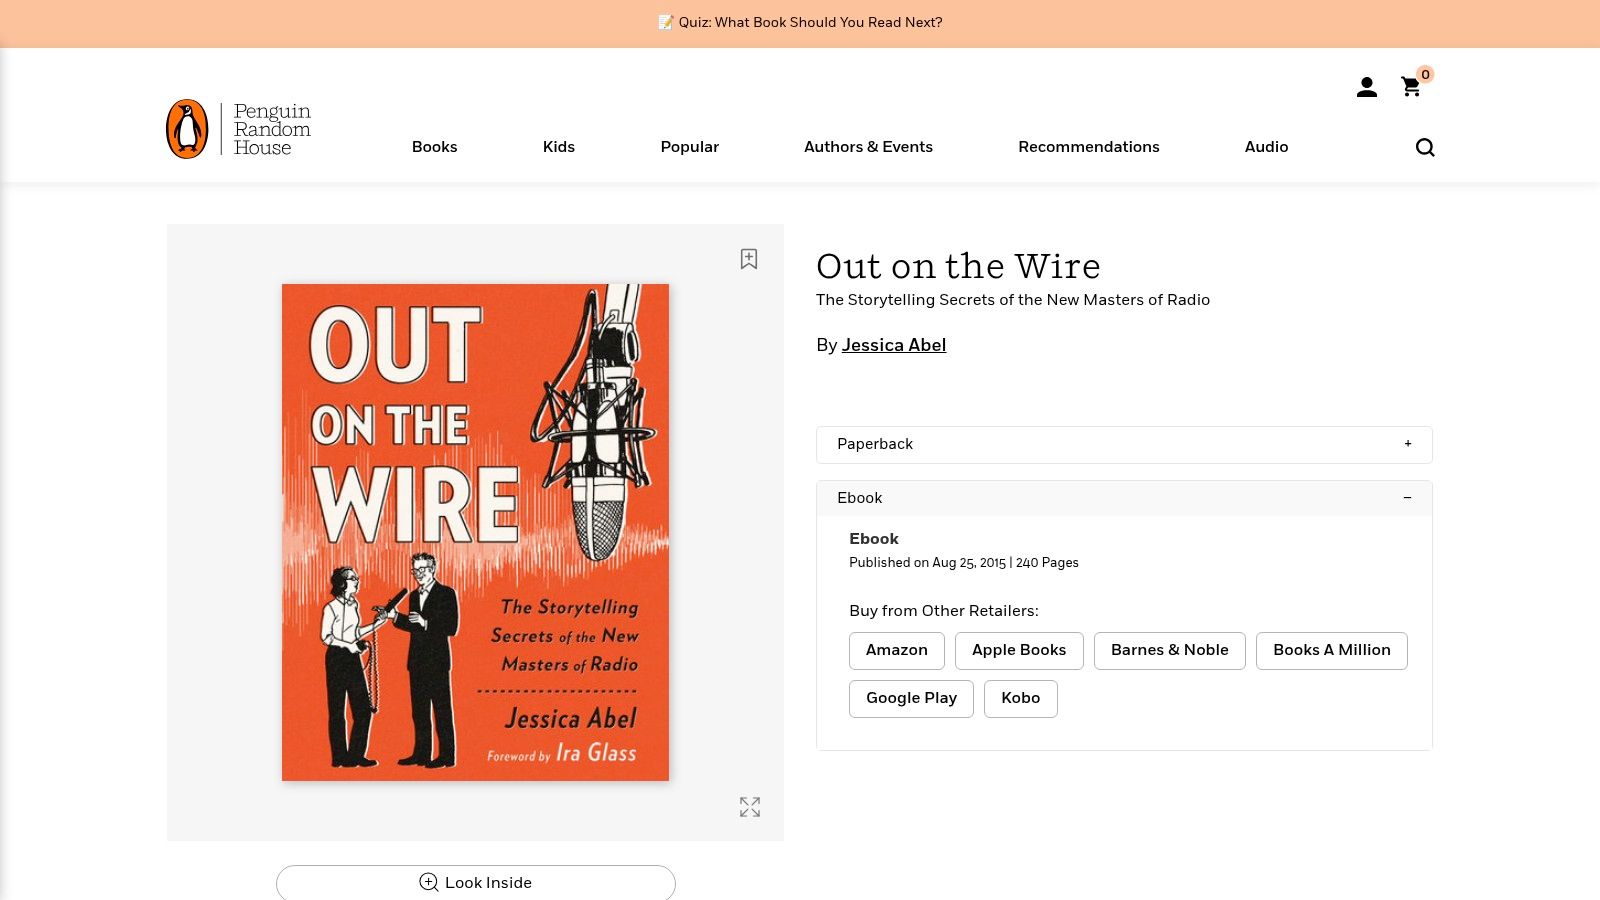1600x900 pixels.
Task: Enlarge cover using the expand arrows icon
Action: coord(750,807)
